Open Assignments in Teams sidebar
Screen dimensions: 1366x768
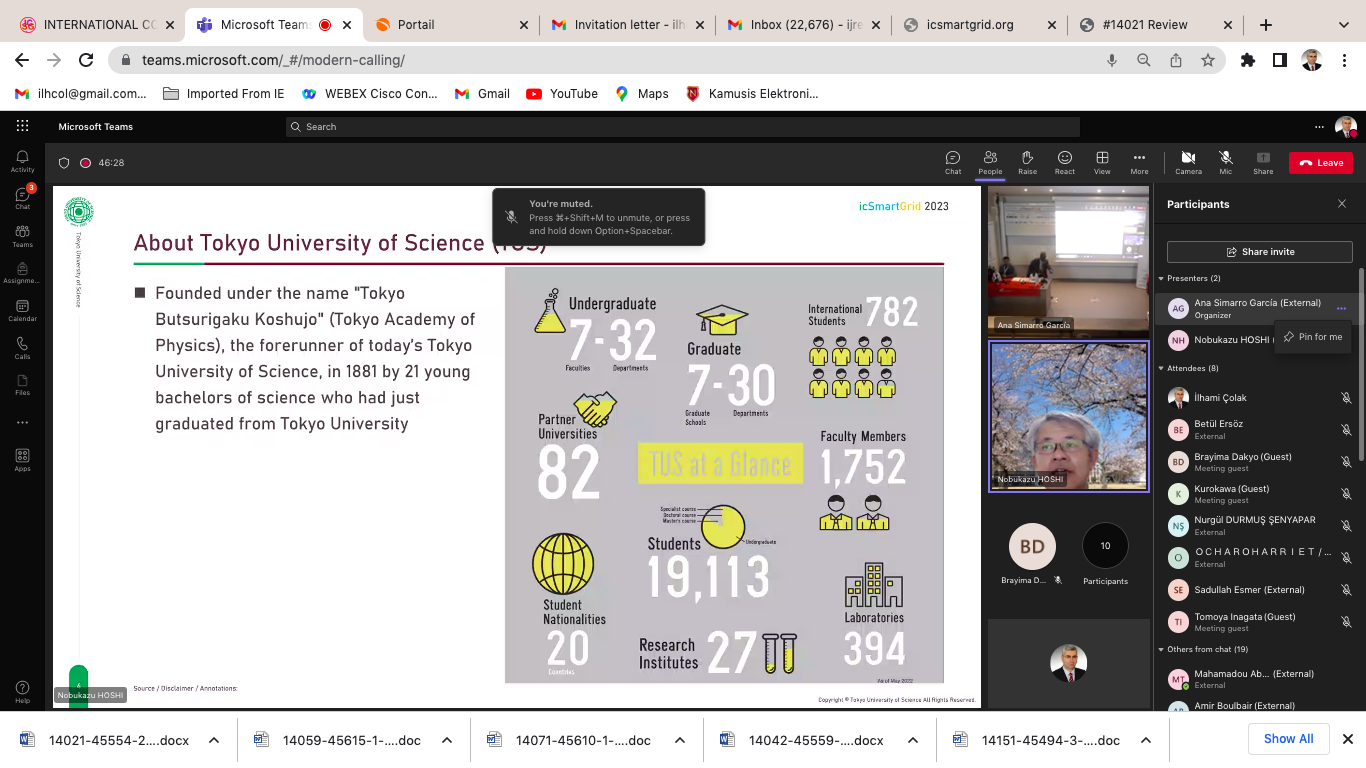click(x=22, y=273)
